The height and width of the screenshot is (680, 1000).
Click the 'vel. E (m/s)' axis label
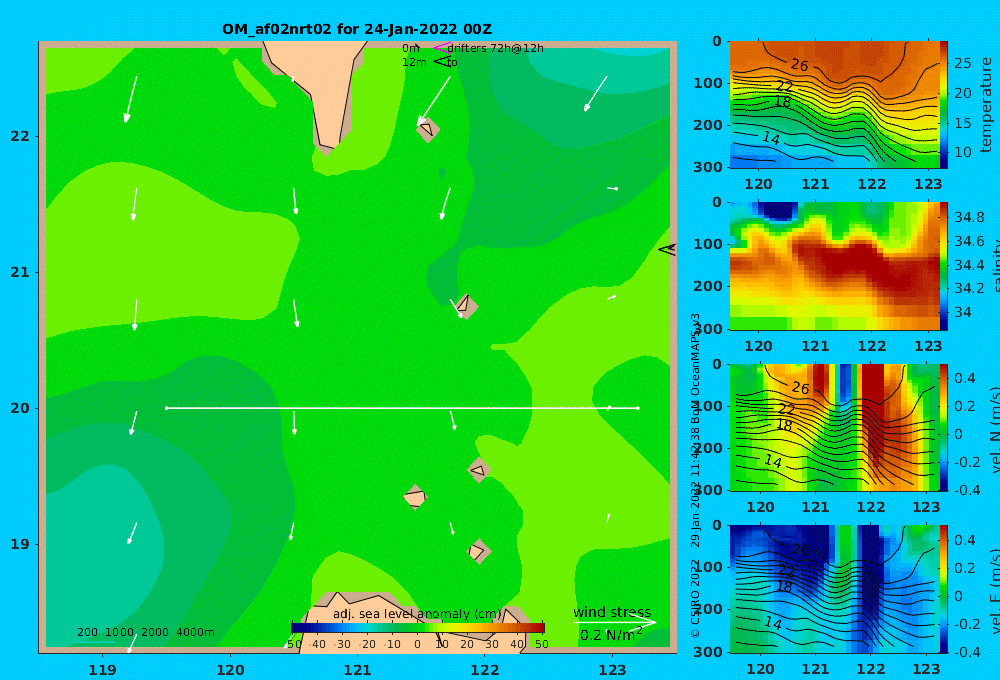(994, 591)
